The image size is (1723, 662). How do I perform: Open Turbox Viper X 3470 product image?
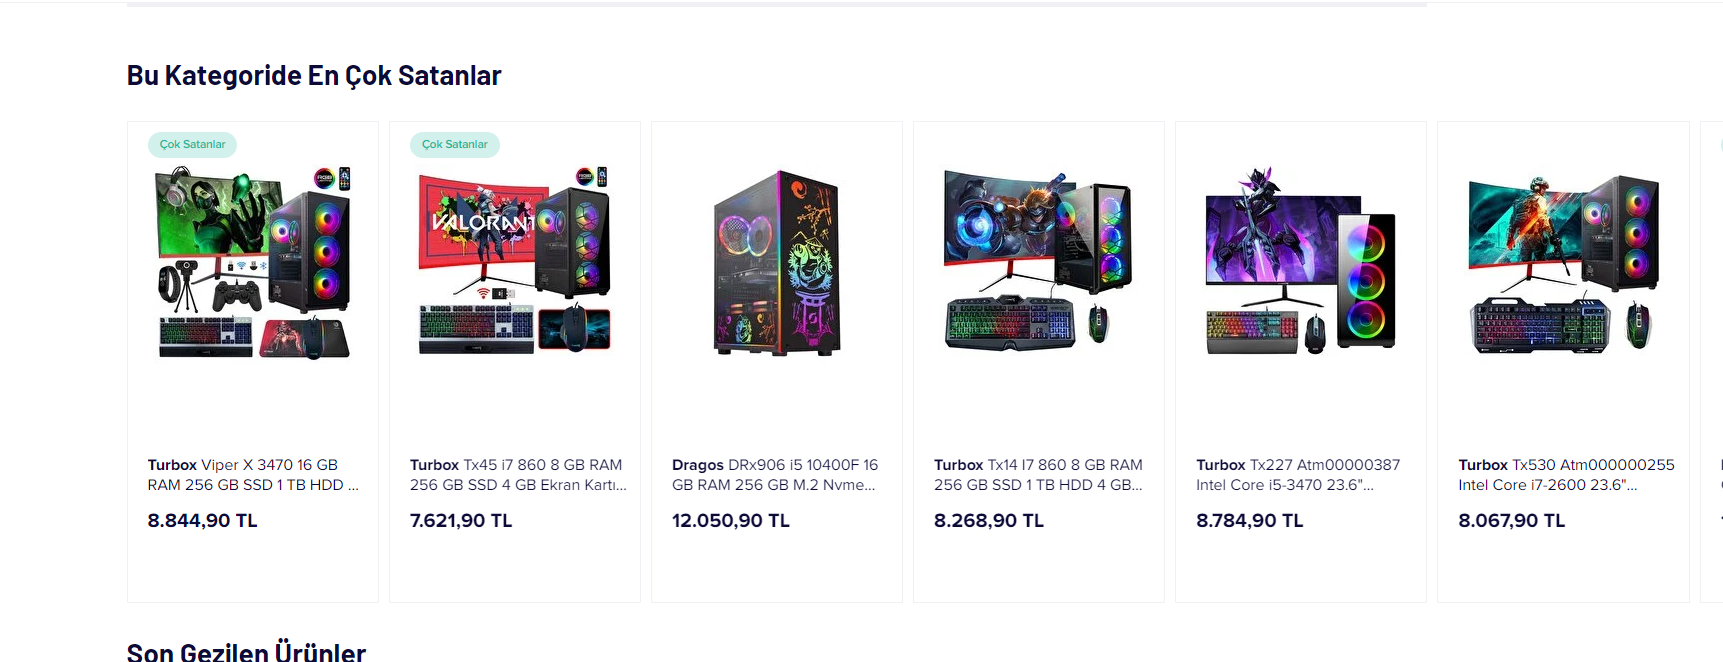click(253, 263)
